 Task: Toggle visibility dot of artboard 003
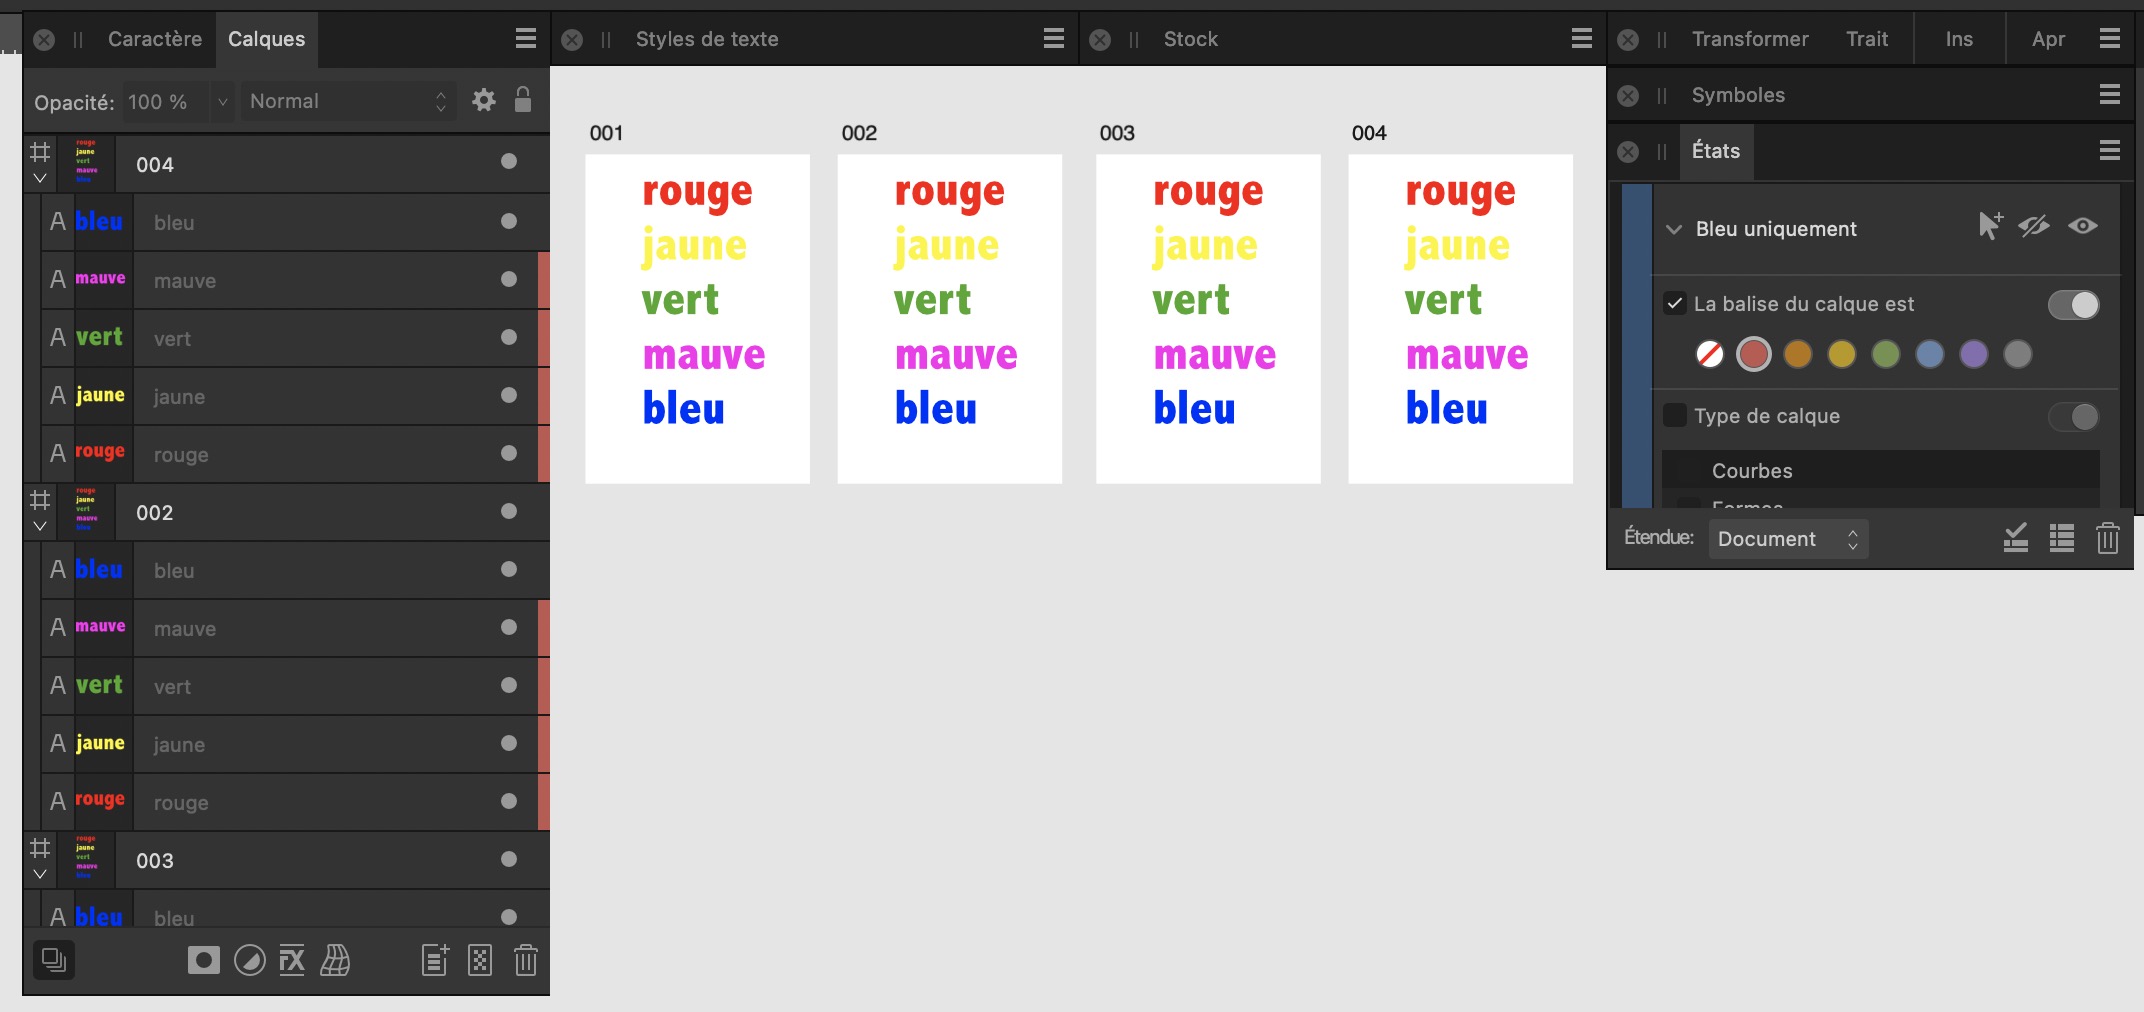(x=509, y=859)
